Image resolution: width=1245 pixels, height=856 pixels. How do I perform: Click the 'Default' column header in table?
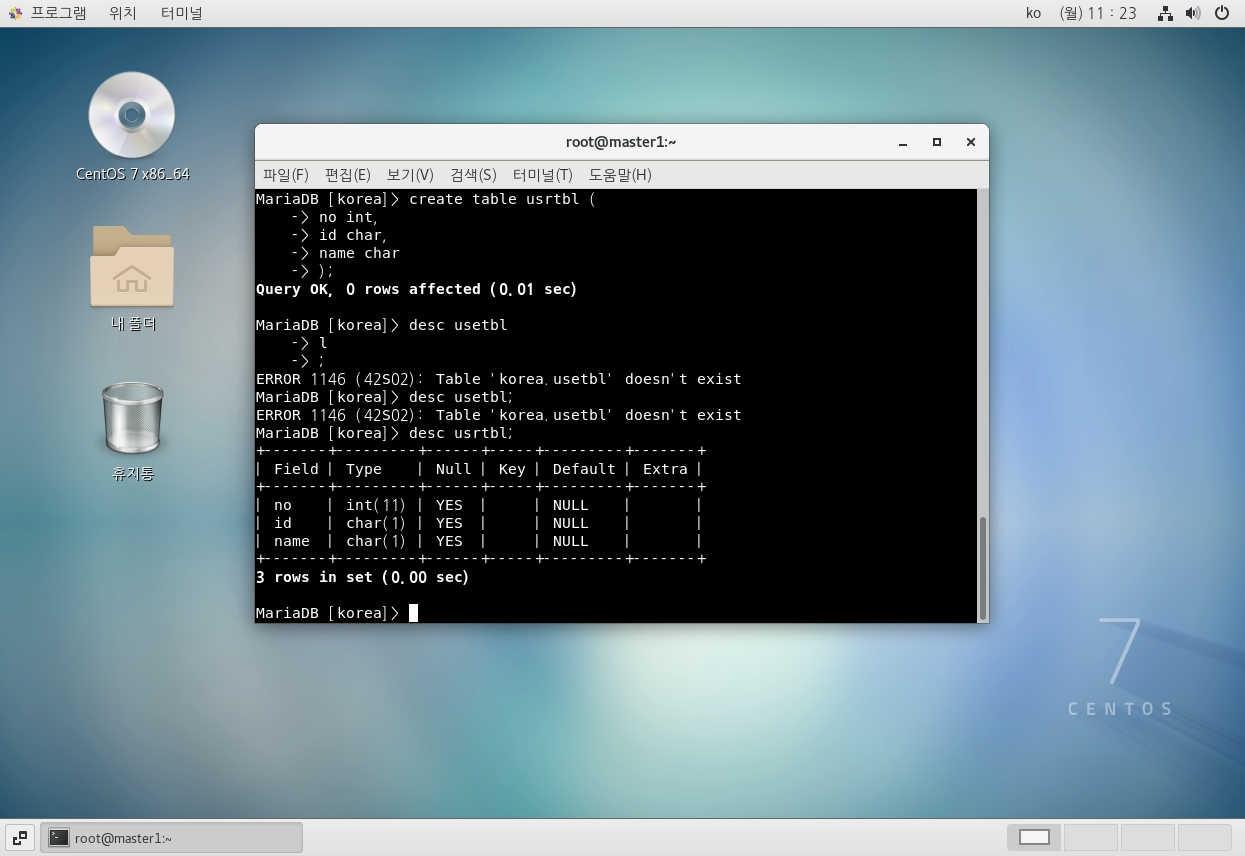point(584,469)
